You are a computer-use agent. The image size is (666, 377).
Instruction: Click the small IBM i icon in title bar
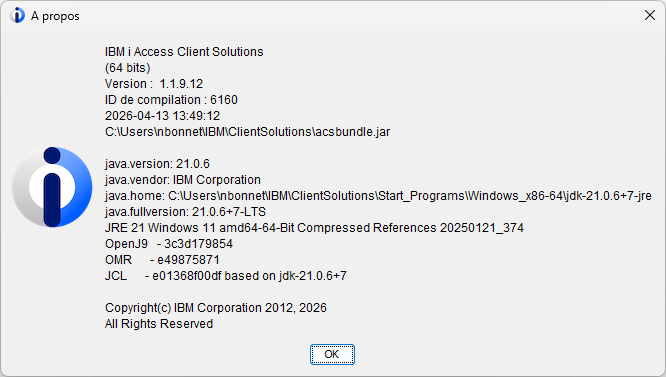17,16
